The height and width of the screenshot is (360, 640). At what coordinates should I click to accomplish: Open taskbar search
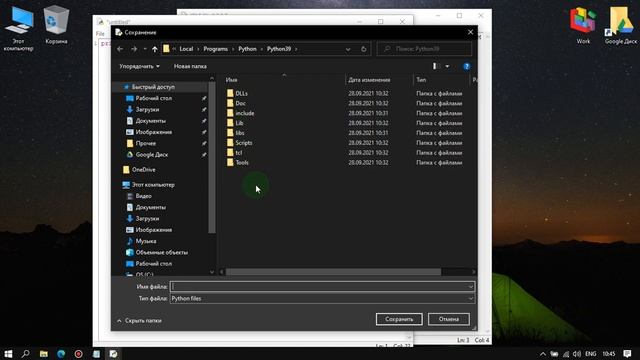point(25,353)
